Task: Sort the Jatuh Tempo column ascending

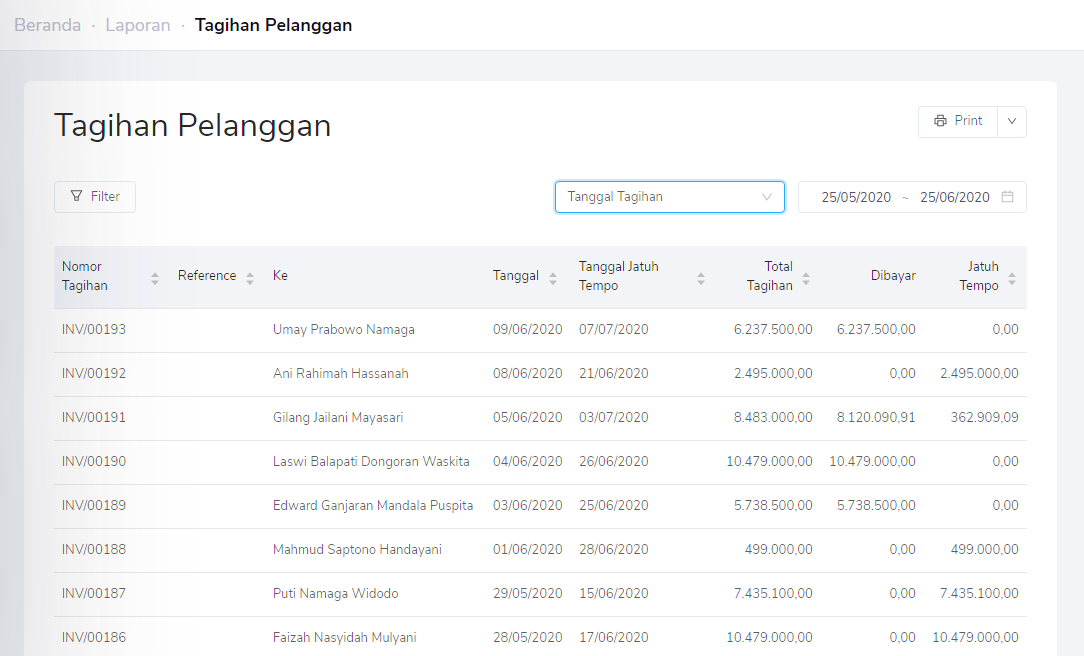Action: point(1014,275)
